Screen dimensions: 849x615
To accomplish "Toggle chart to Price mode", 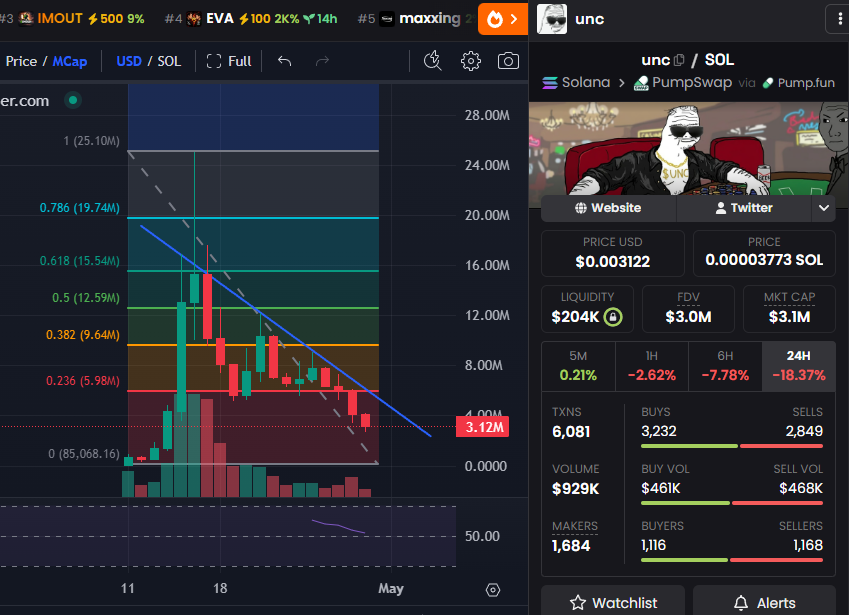I will (21, 61).
